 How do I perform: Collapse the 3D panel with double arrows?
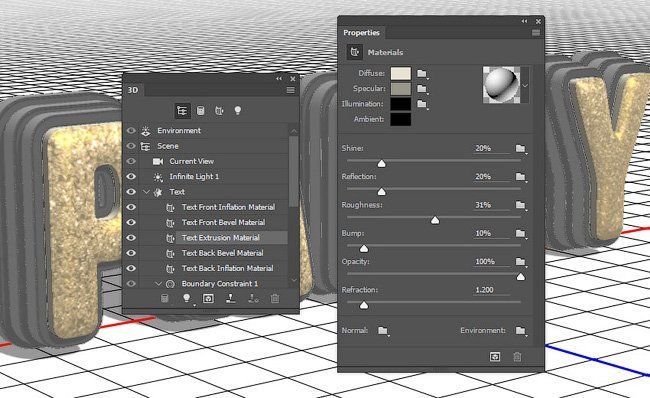pos(279,78)
